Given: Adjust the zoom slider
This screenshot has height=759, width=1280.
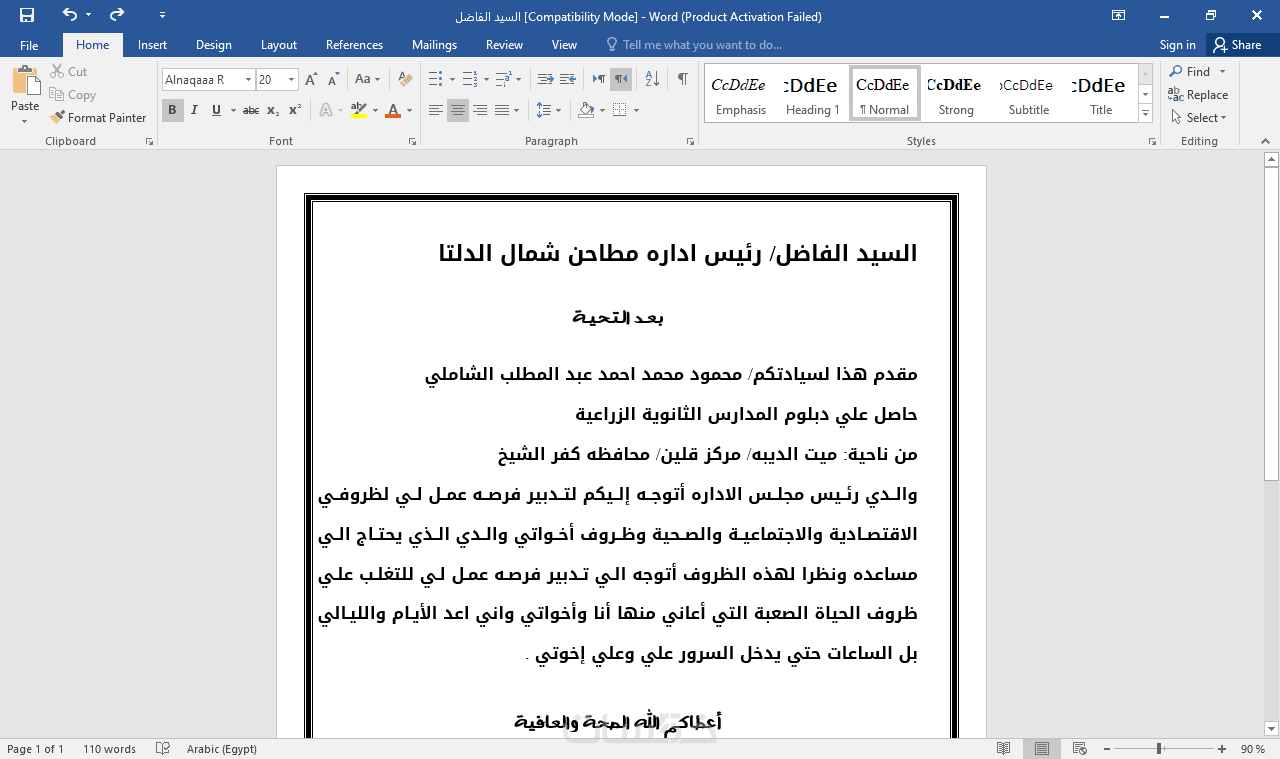Looking at the screenshot, I should click(1159, 749).
